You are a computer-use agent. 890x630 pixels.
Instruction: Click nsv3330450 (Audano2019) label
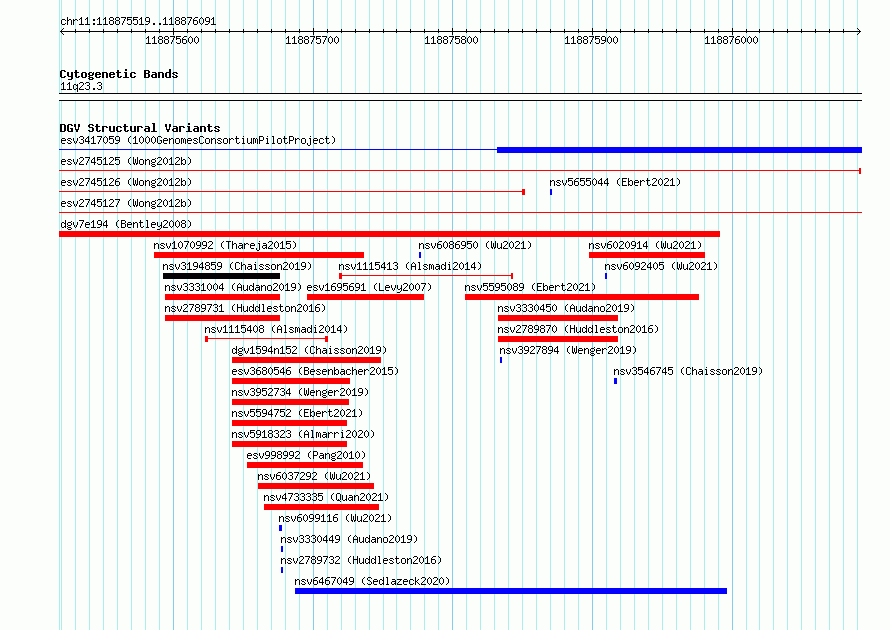(566, 308)
